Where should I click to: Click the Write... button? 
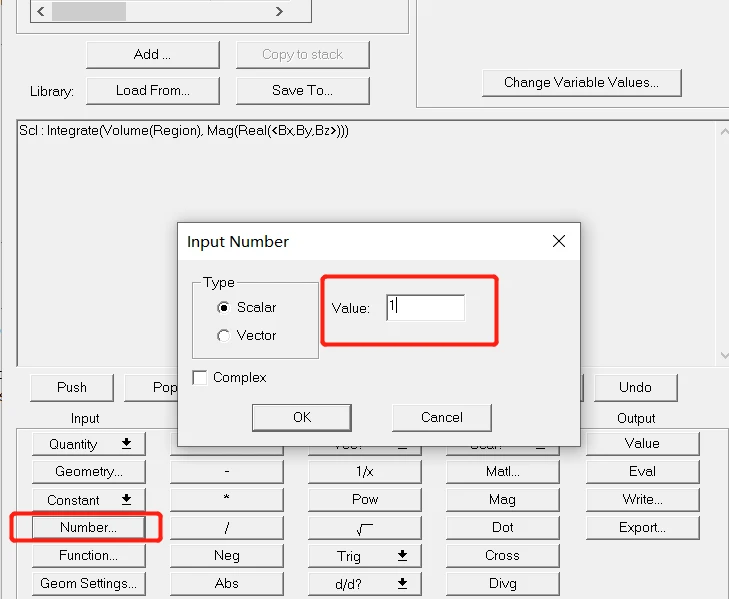[643, 499]
